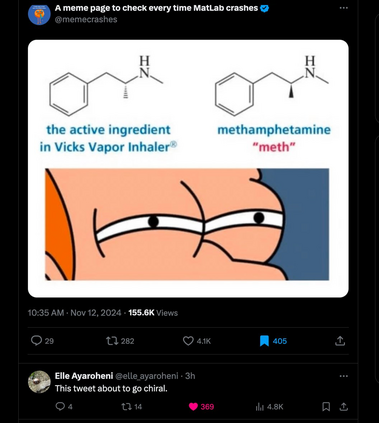
Task: Like the main tweet with 4.1K likes
Action: pos(188,341)
